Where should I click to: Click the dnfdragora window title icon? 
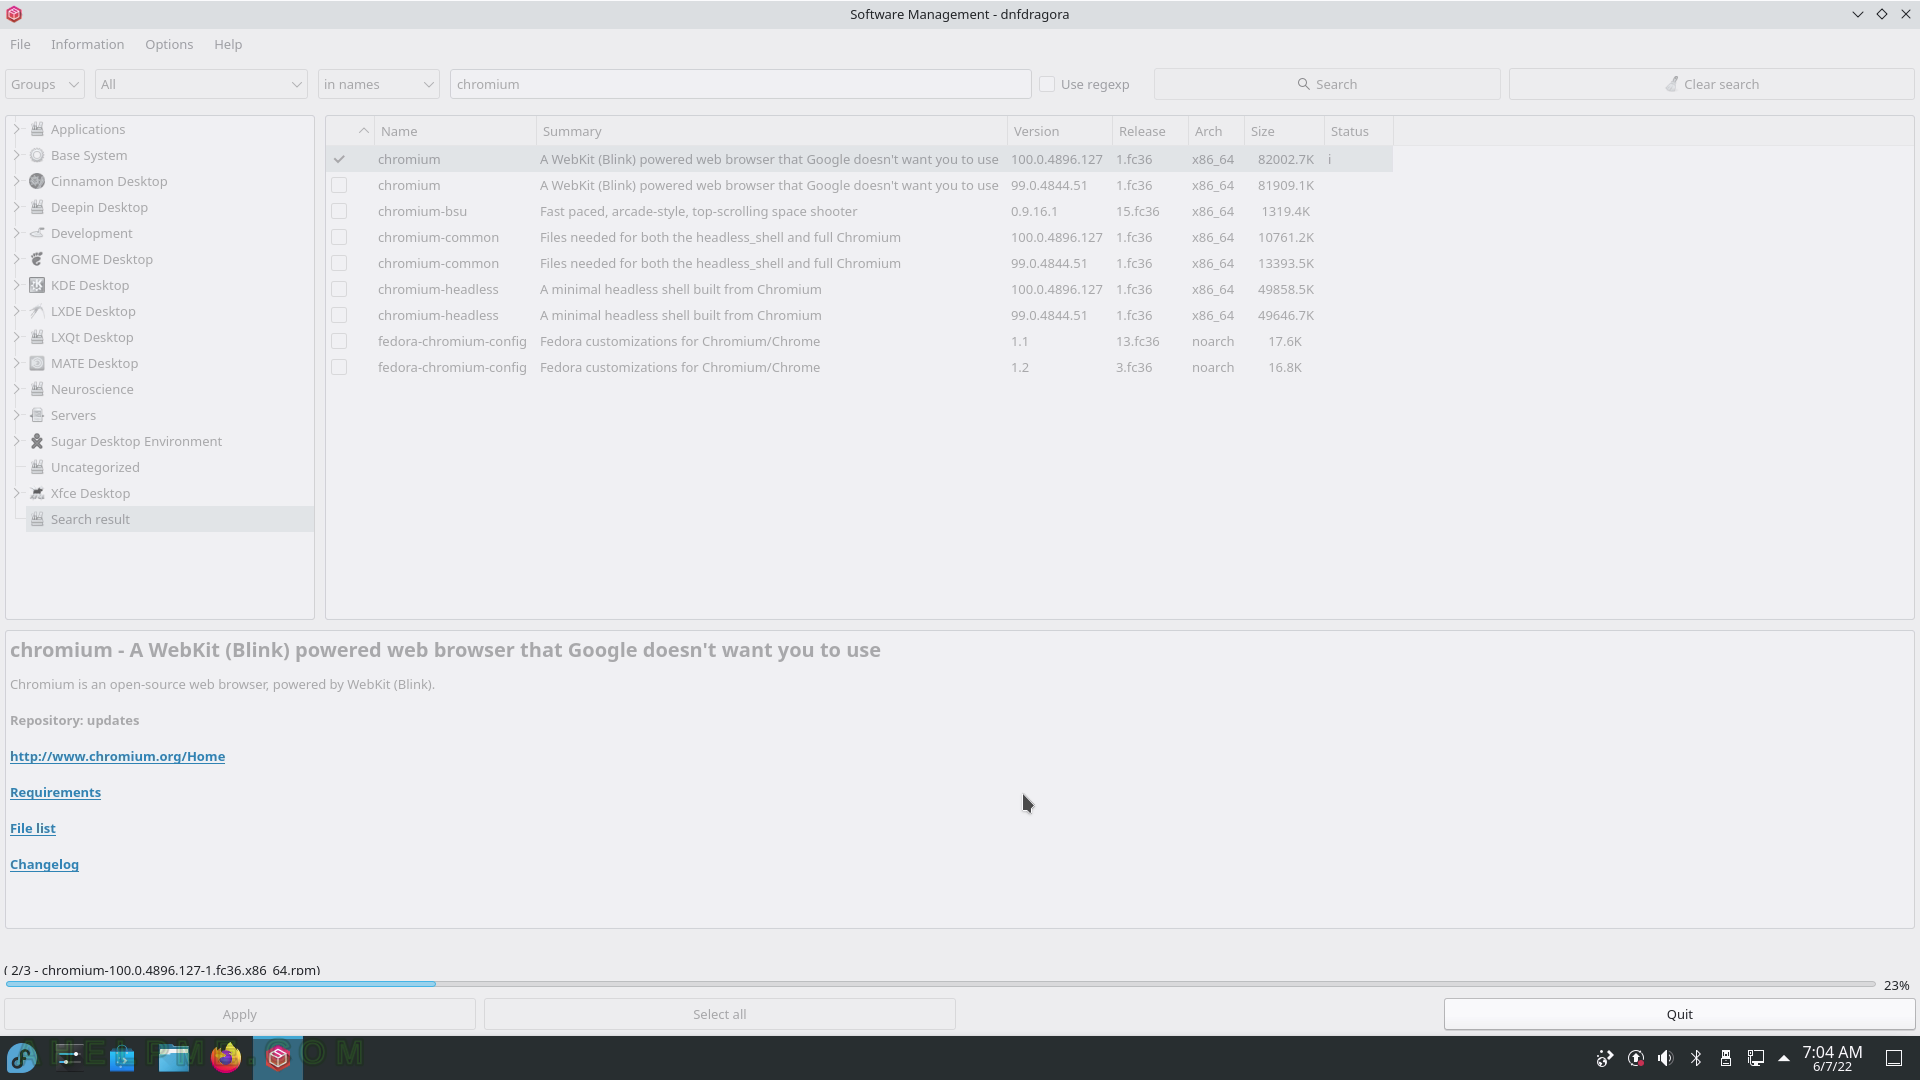[x=14, y=14]
